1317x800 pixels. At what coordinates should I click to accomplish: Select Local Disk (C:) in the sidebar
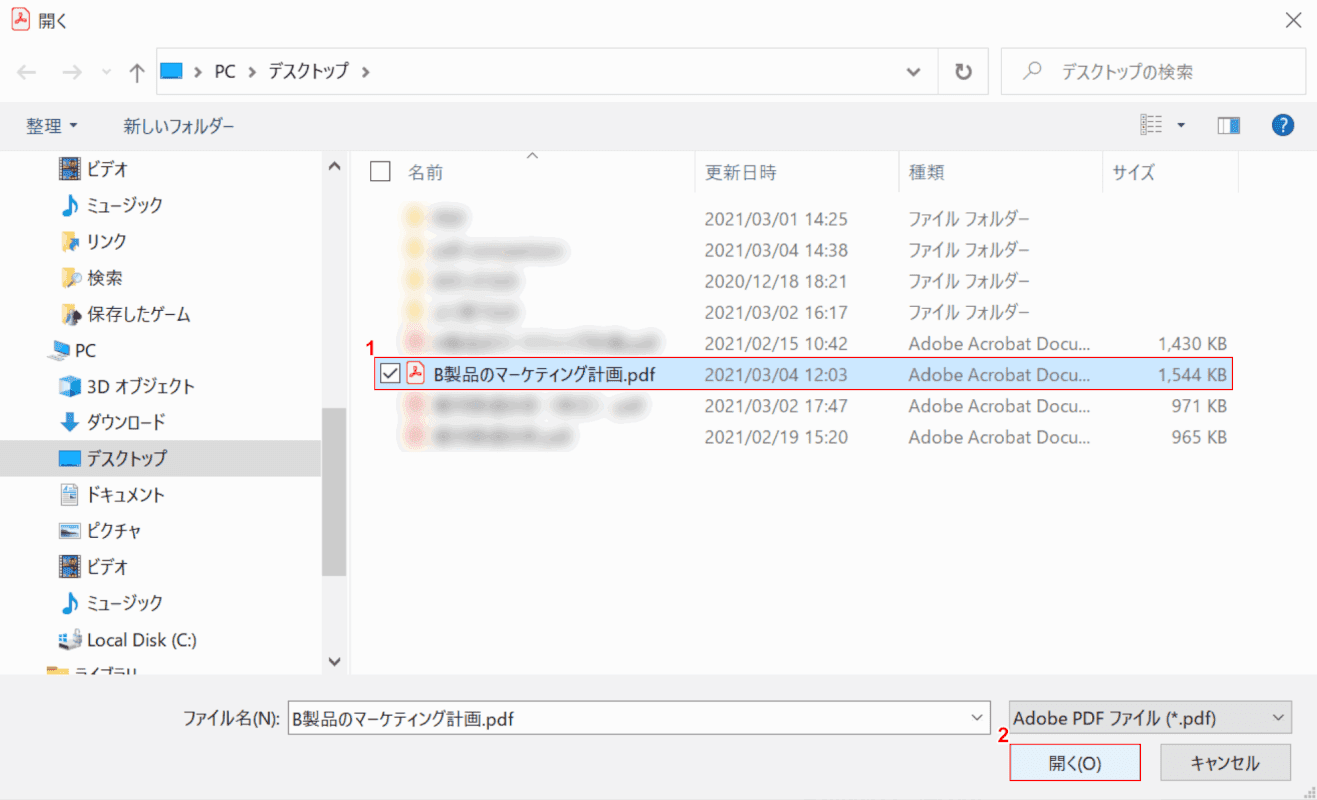128,639
